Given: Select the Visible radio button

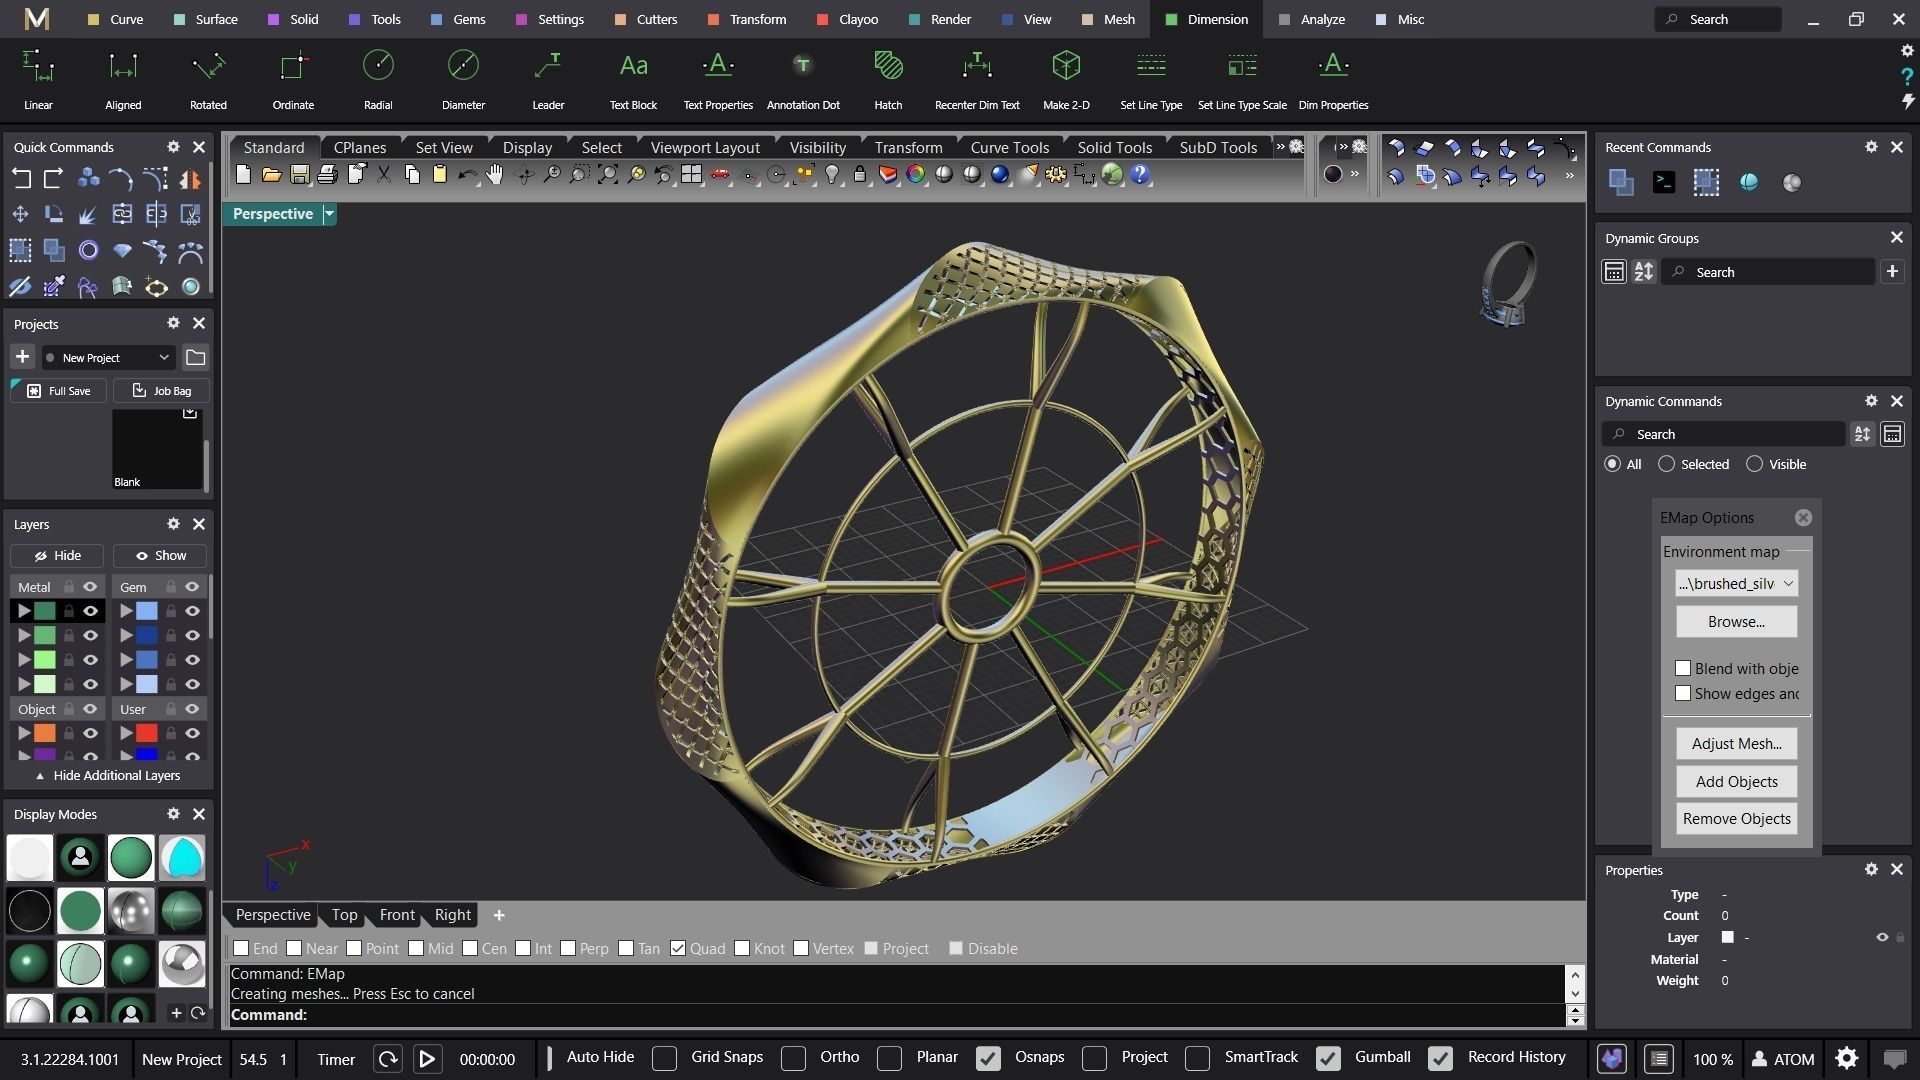Looking at the screenshot, I should click(1754, 464).
